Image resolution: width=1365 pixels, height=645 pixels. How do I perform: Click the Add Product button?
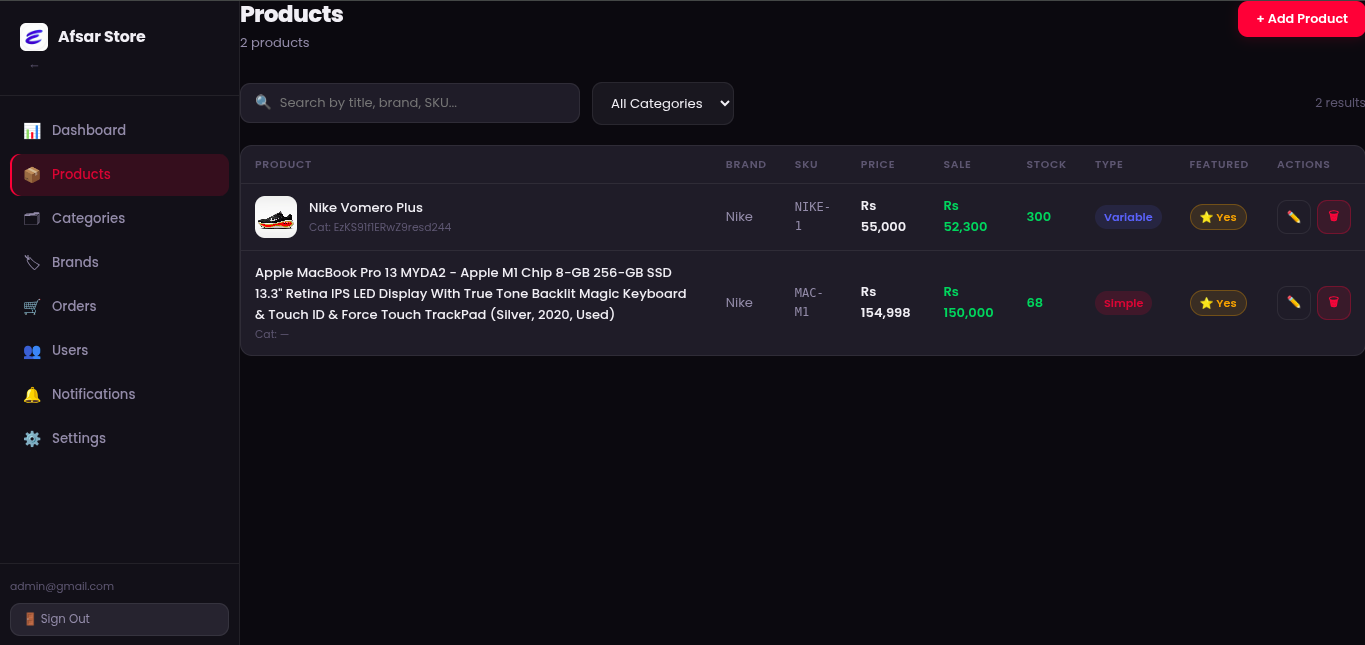[1301, 19]
